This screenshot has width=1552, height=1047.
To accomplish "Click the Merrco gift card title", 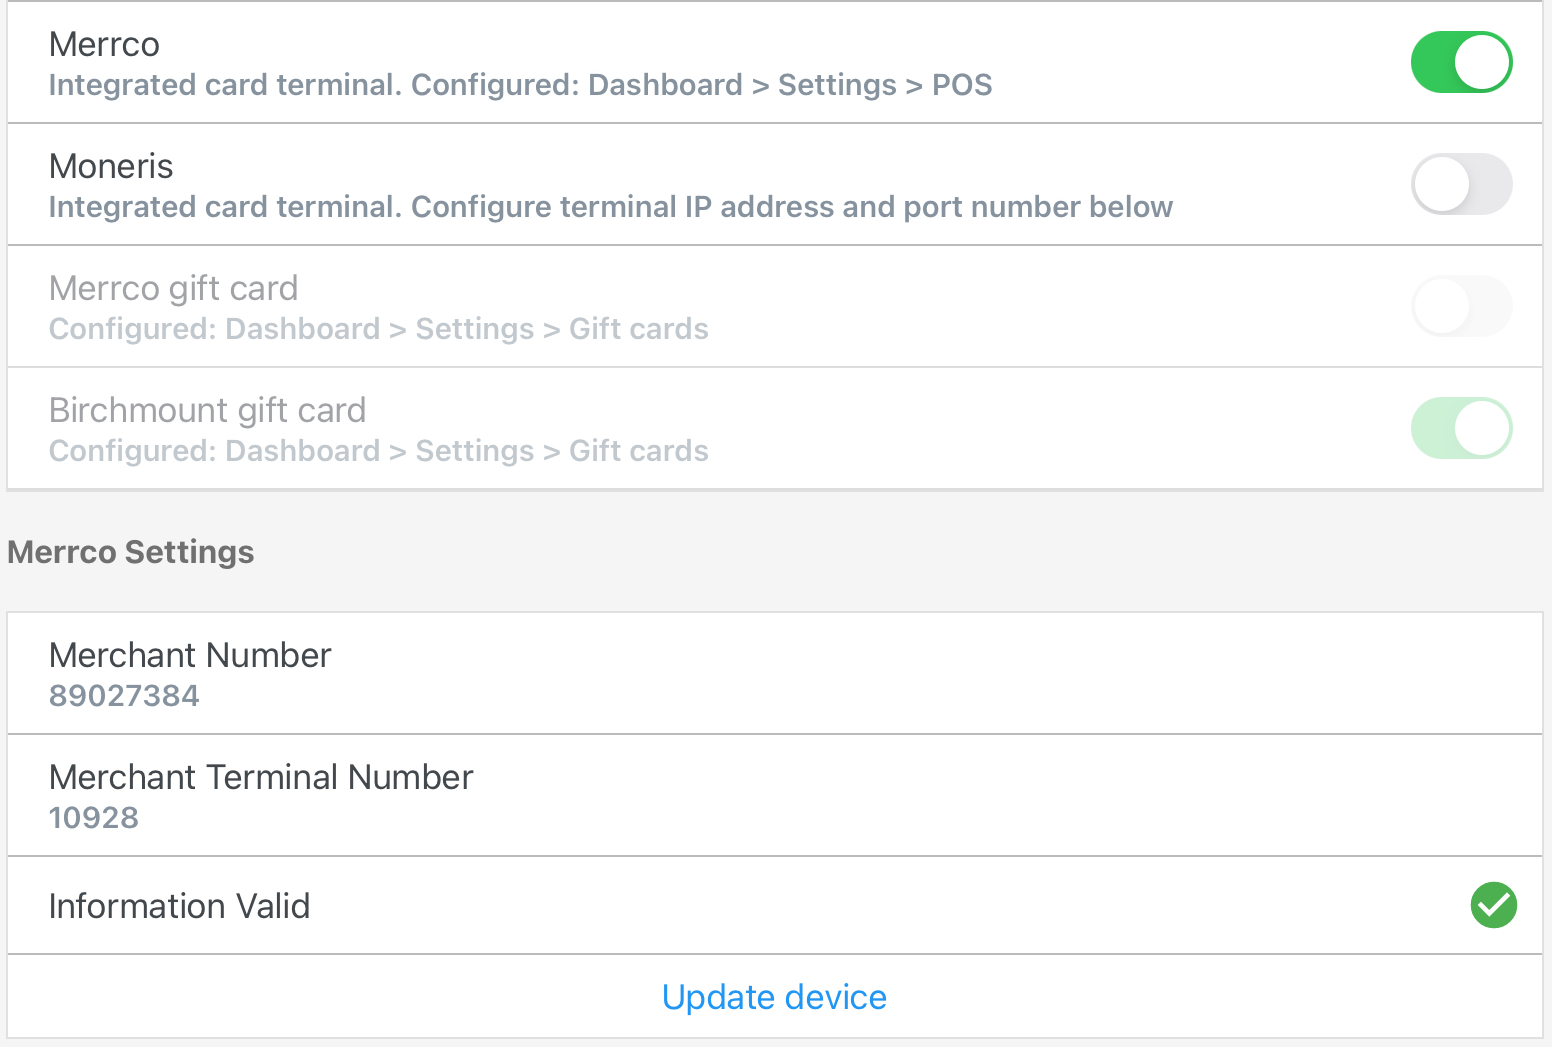I will tap(173, 288).
